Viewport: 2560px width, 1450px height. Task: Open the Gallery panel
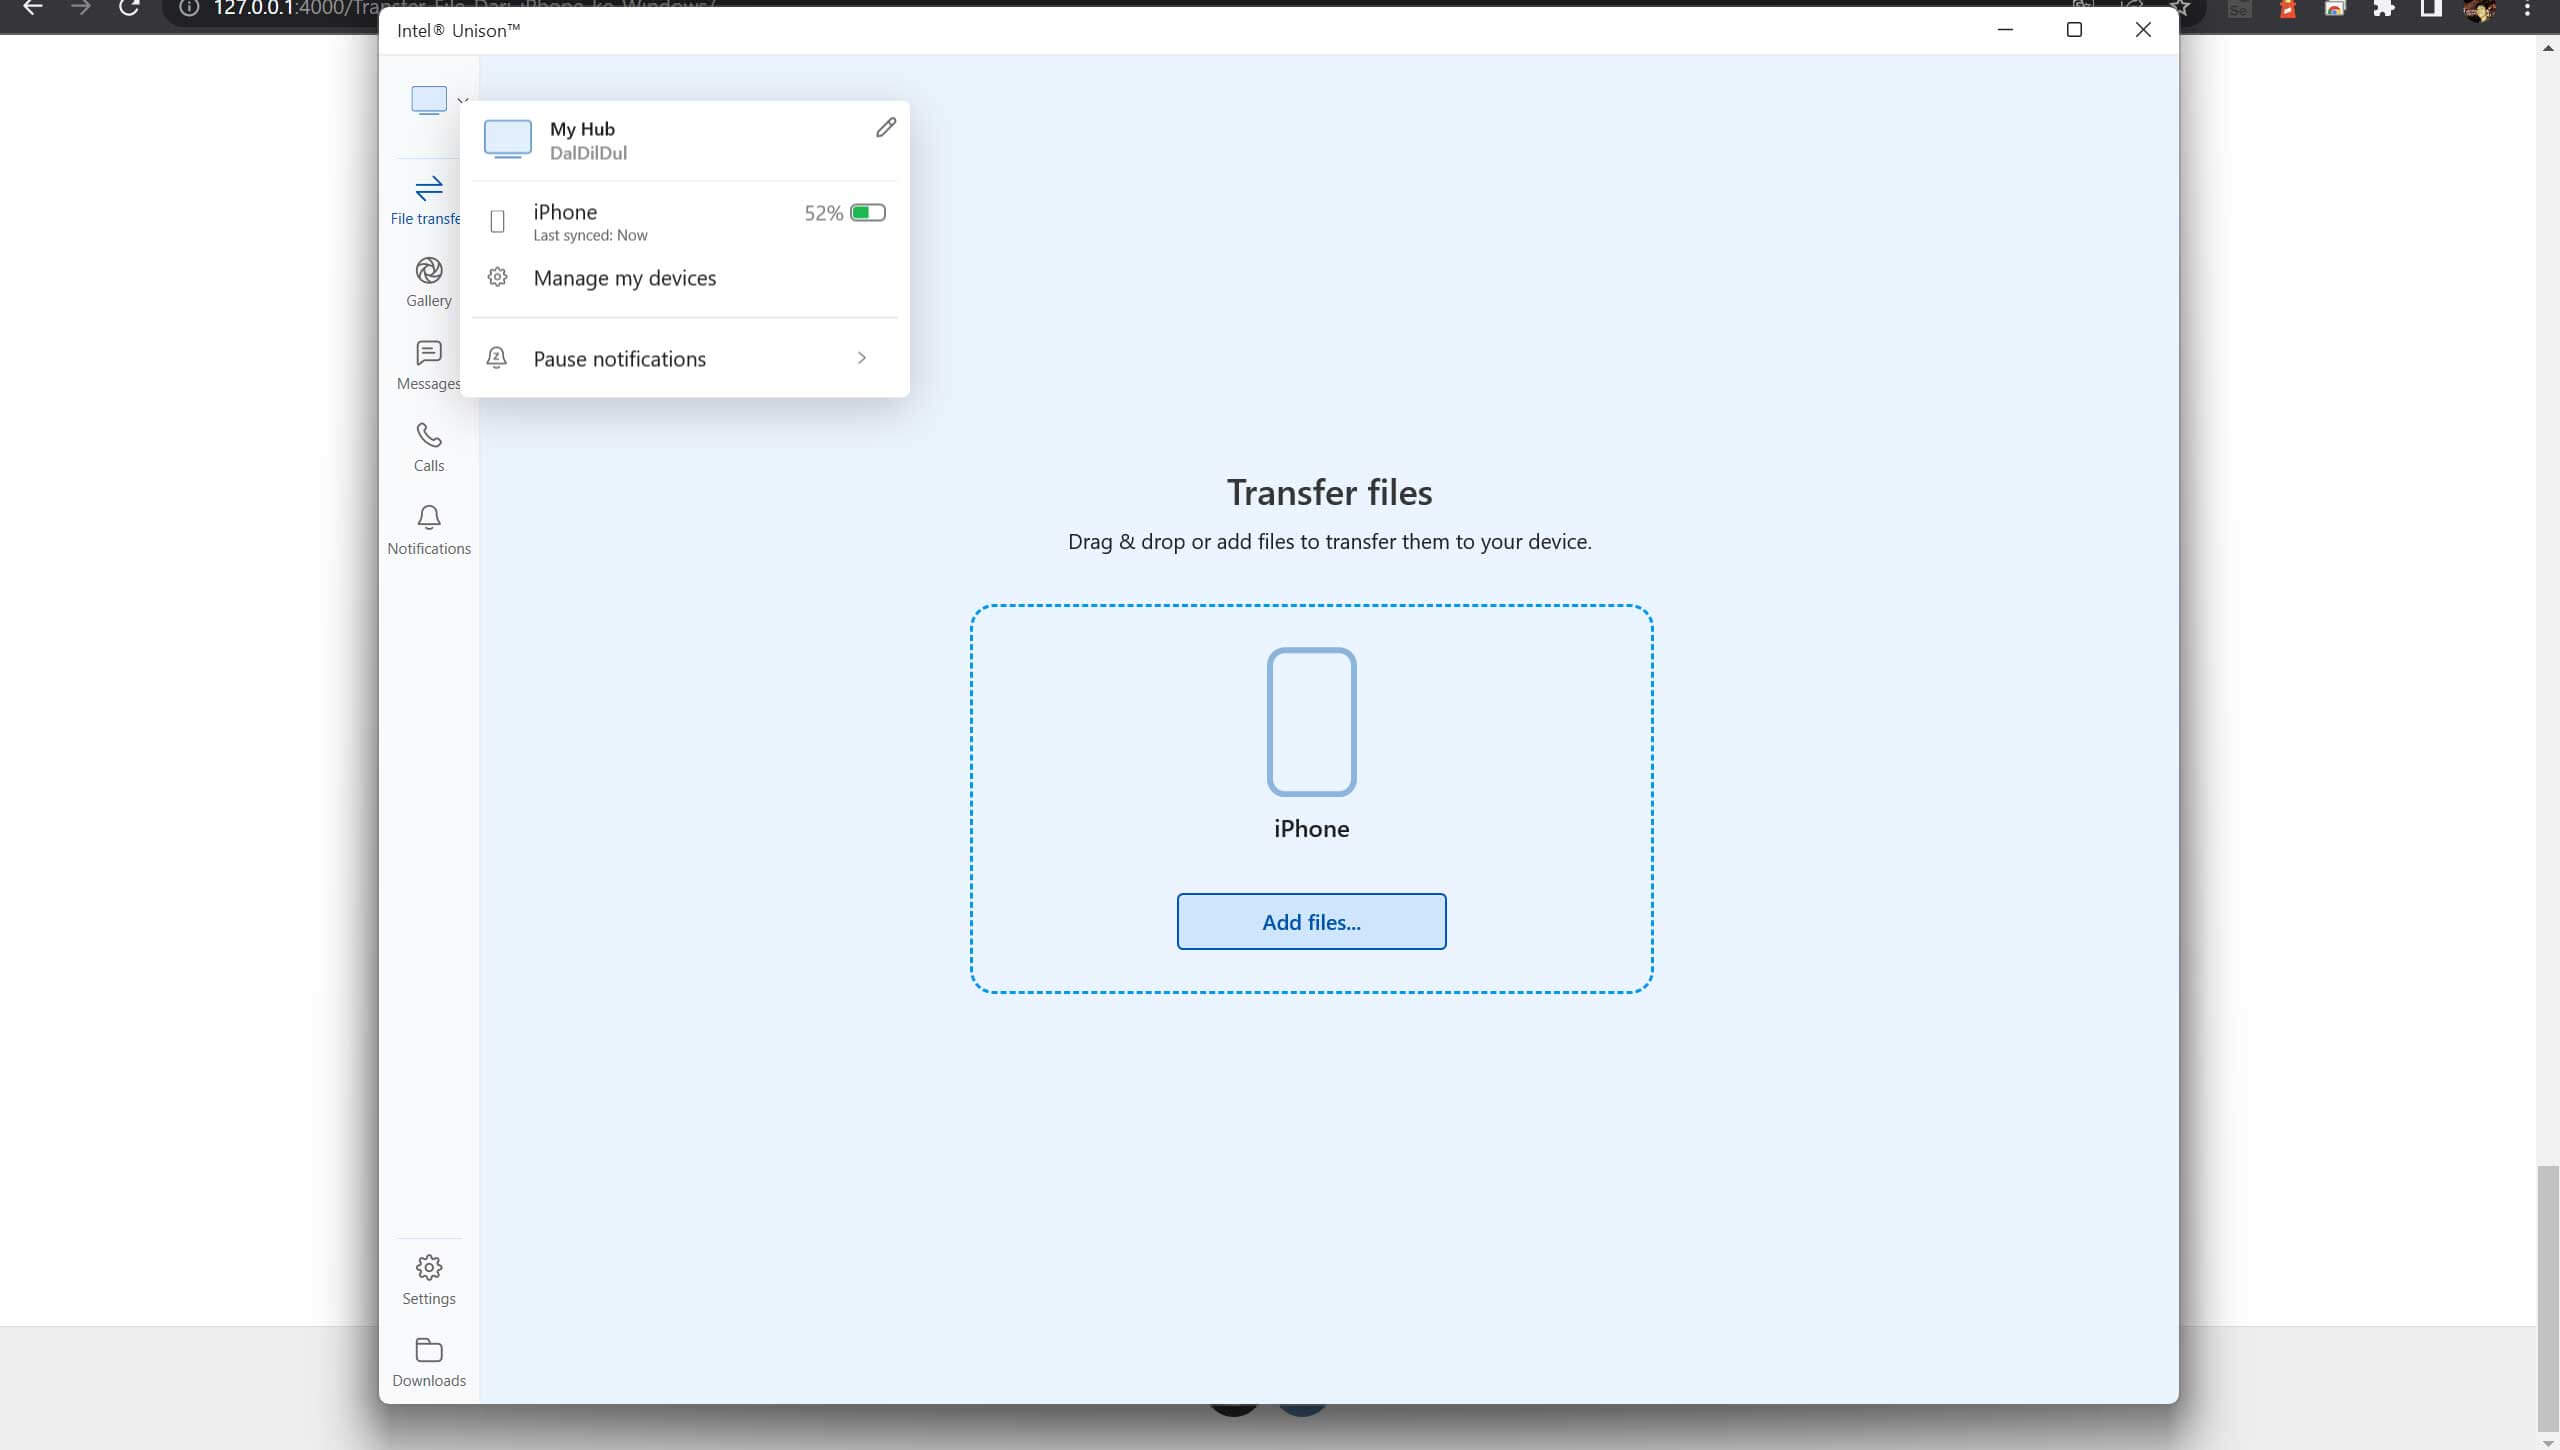coord(429,281)
